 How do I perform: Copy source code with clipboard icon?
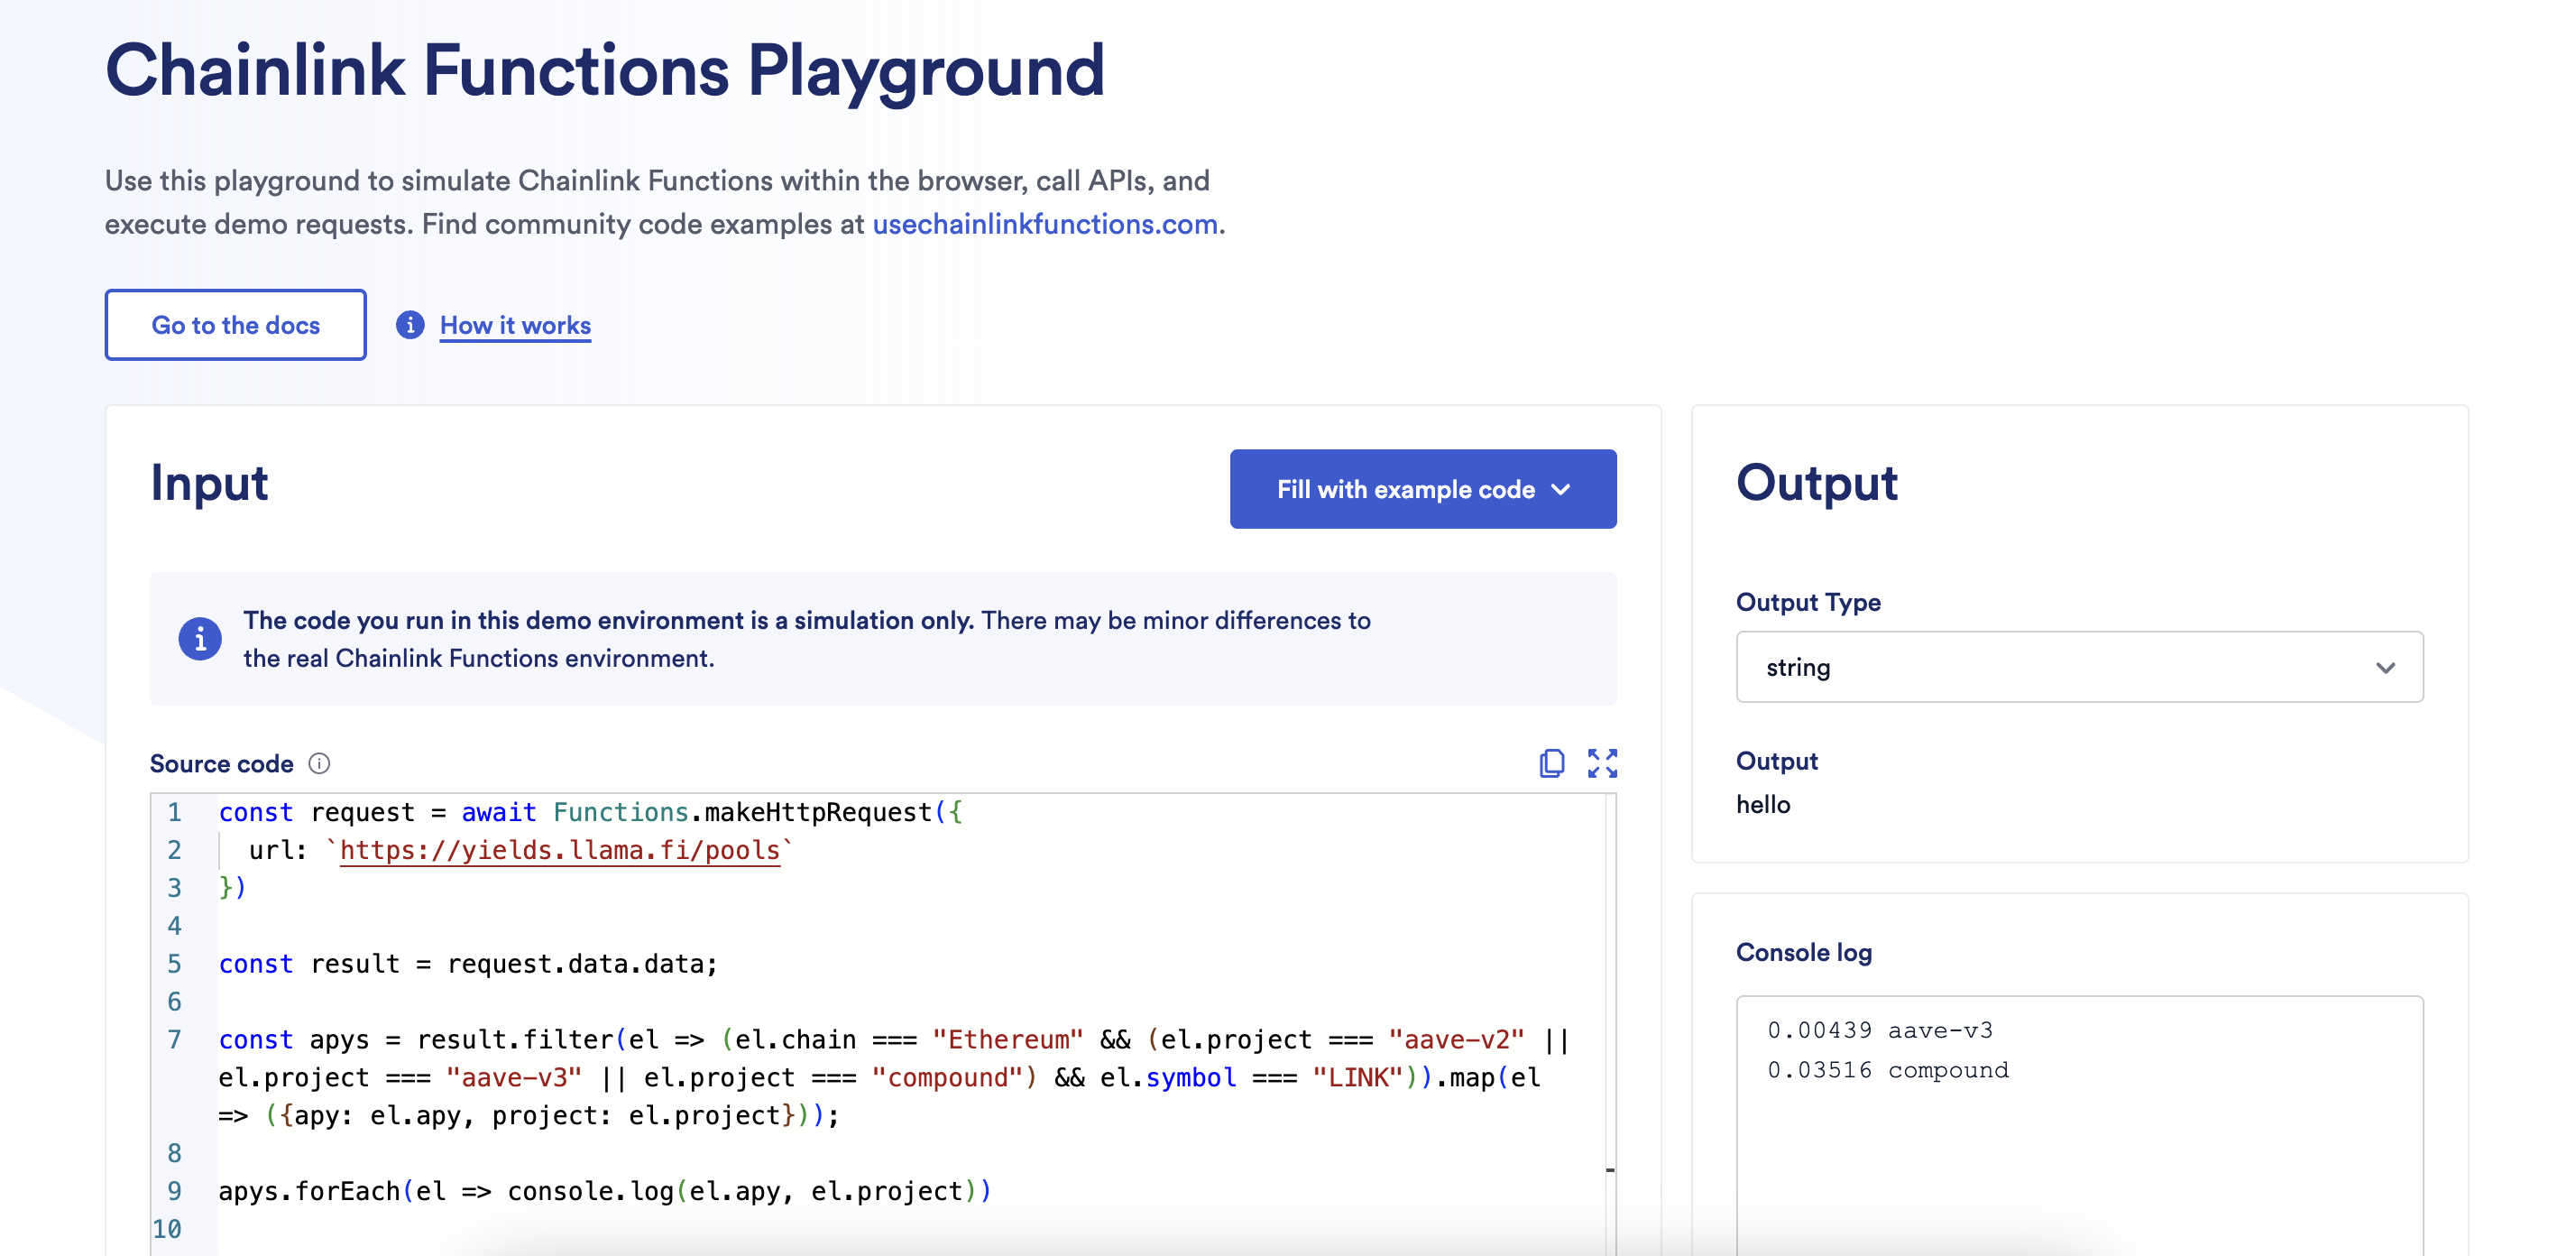coord(1551,763)
